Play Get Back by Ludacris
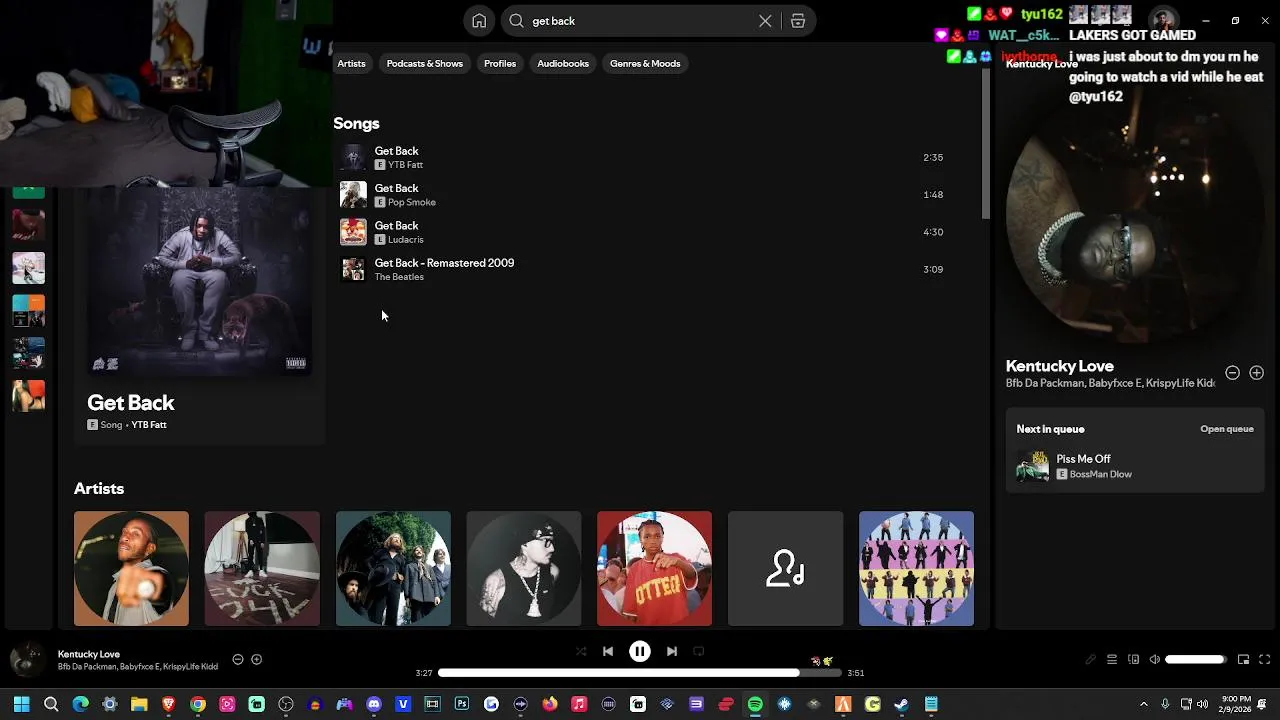Screen dimensions: 1280x720 click(641, 232)
